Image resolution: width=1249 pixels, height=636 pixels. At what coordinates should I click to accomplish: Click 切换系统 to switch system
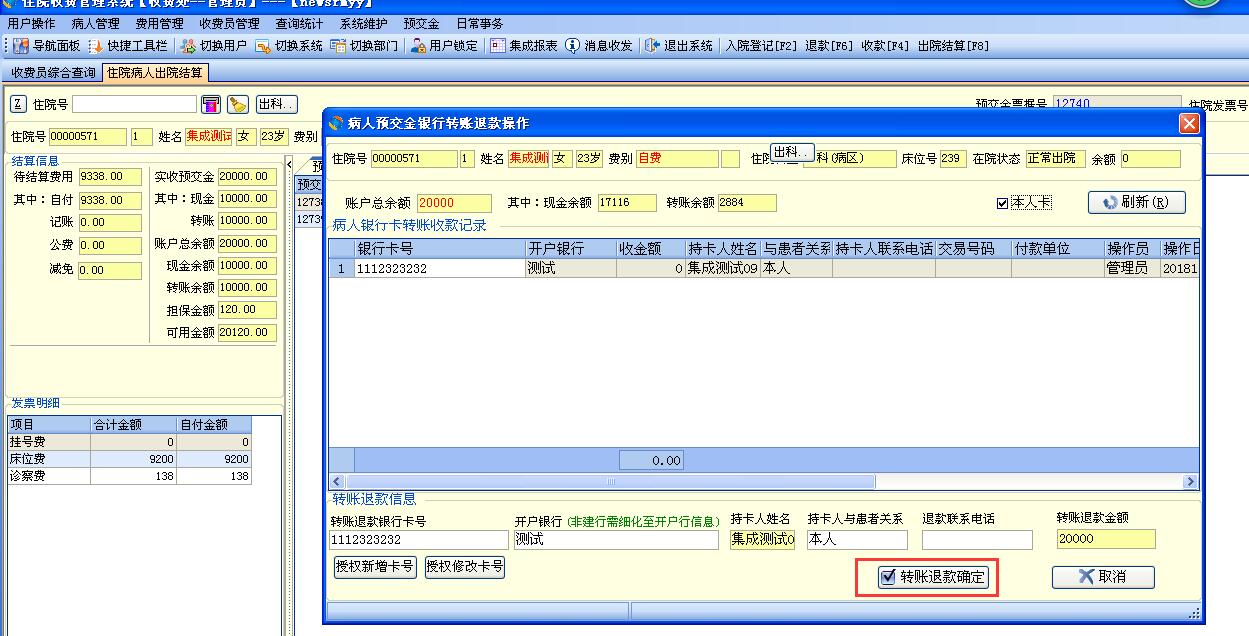click(x=289, y=46)
